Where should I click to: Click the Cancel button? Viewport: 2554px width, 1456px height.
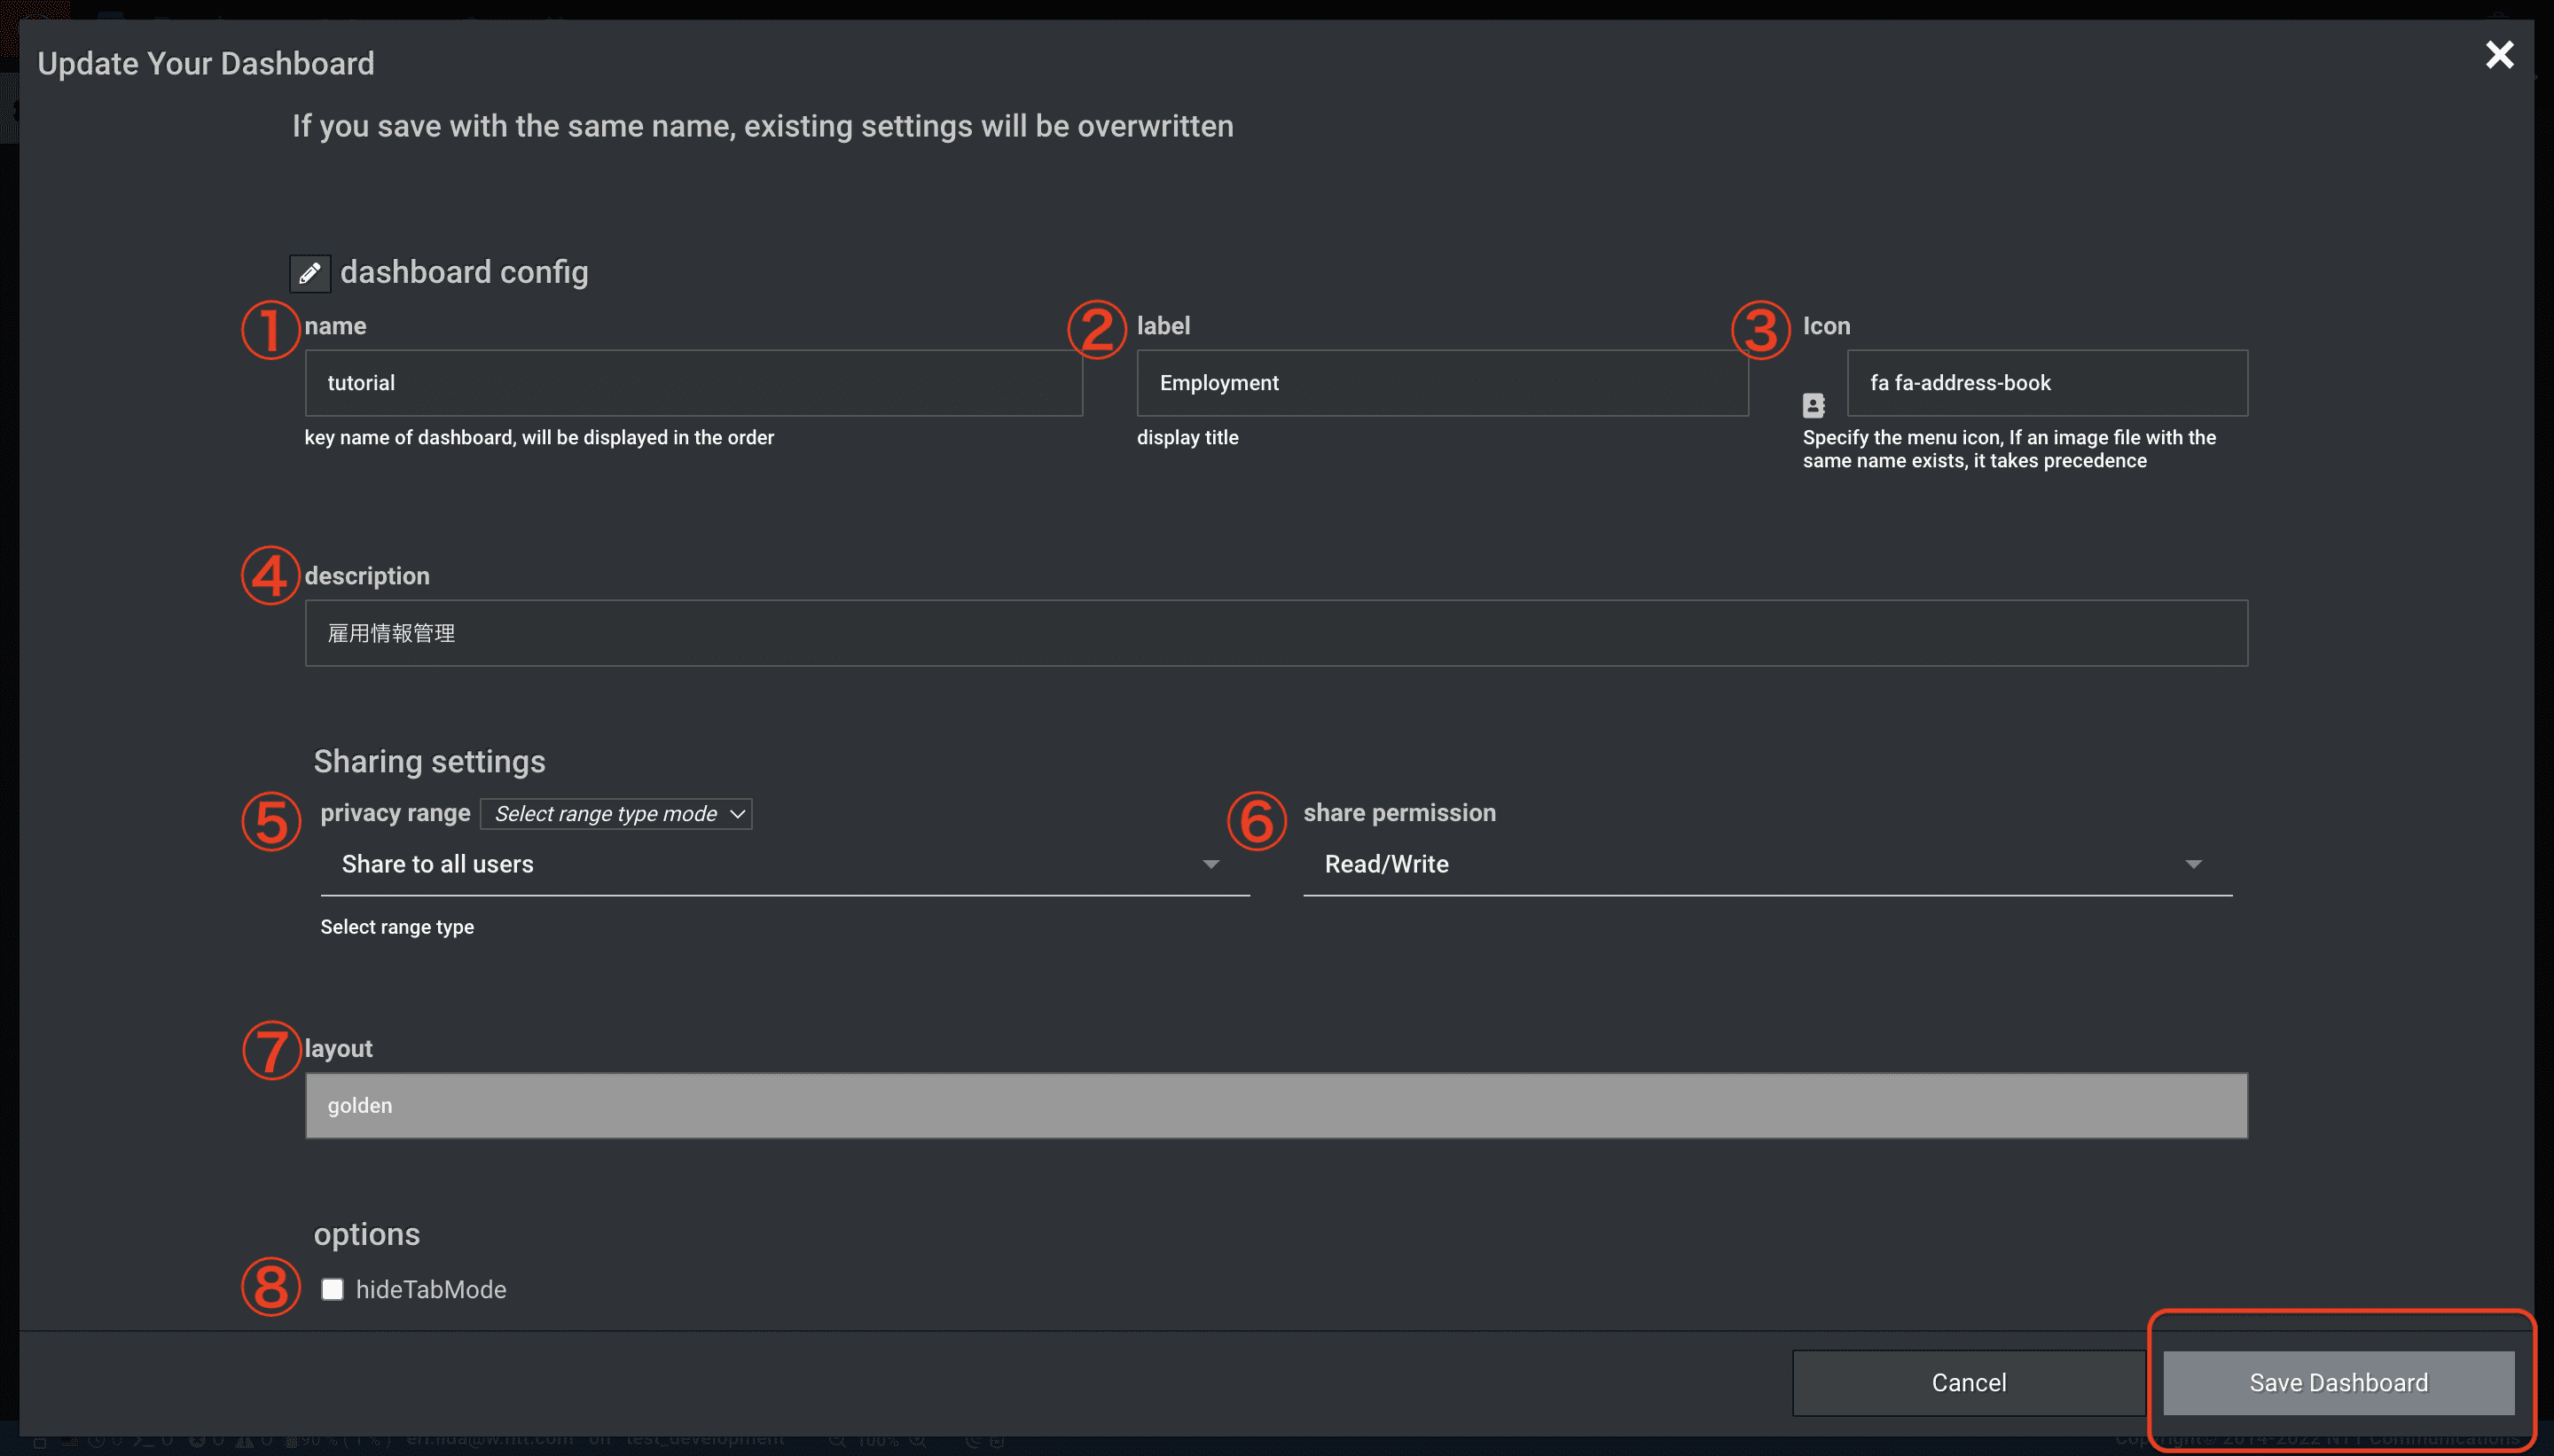[1968, 1382]
